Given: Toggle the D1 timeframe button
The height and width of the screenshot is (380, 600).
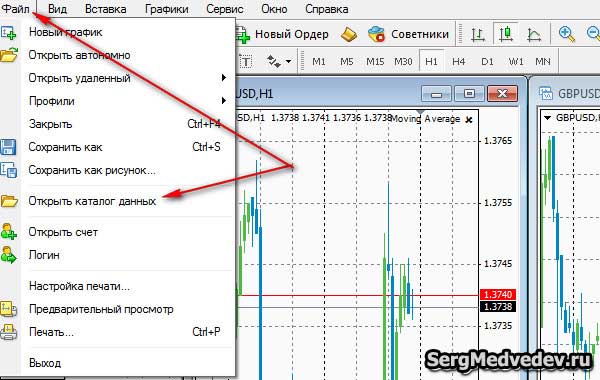Looking at the screenshot, I should point(487,62).
